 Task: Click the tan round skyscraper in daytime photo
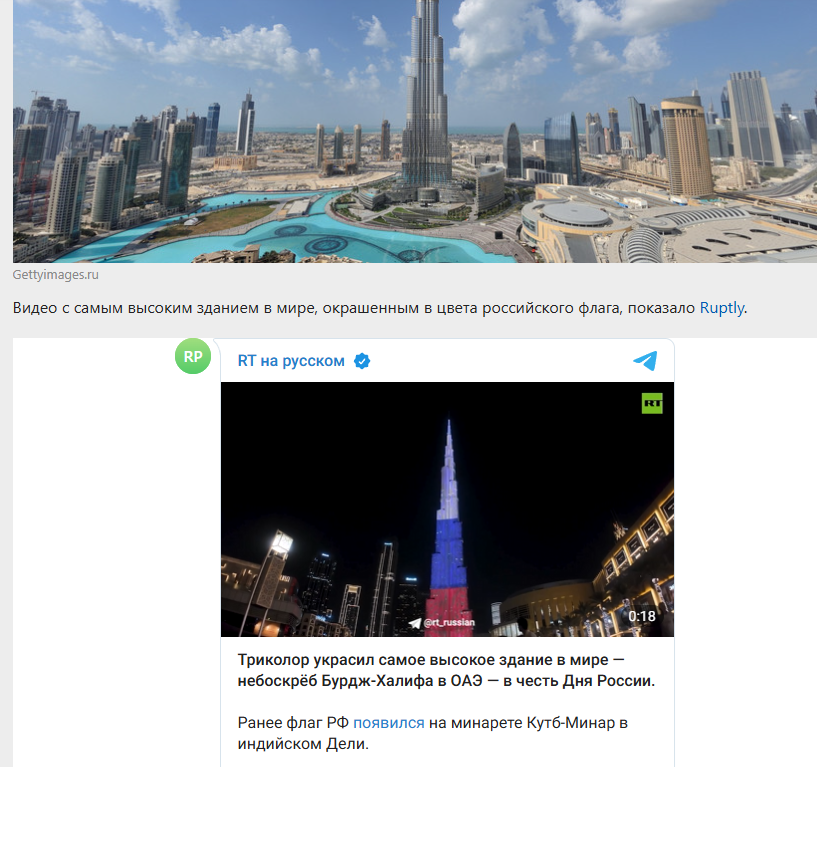(x=687, y=145)
